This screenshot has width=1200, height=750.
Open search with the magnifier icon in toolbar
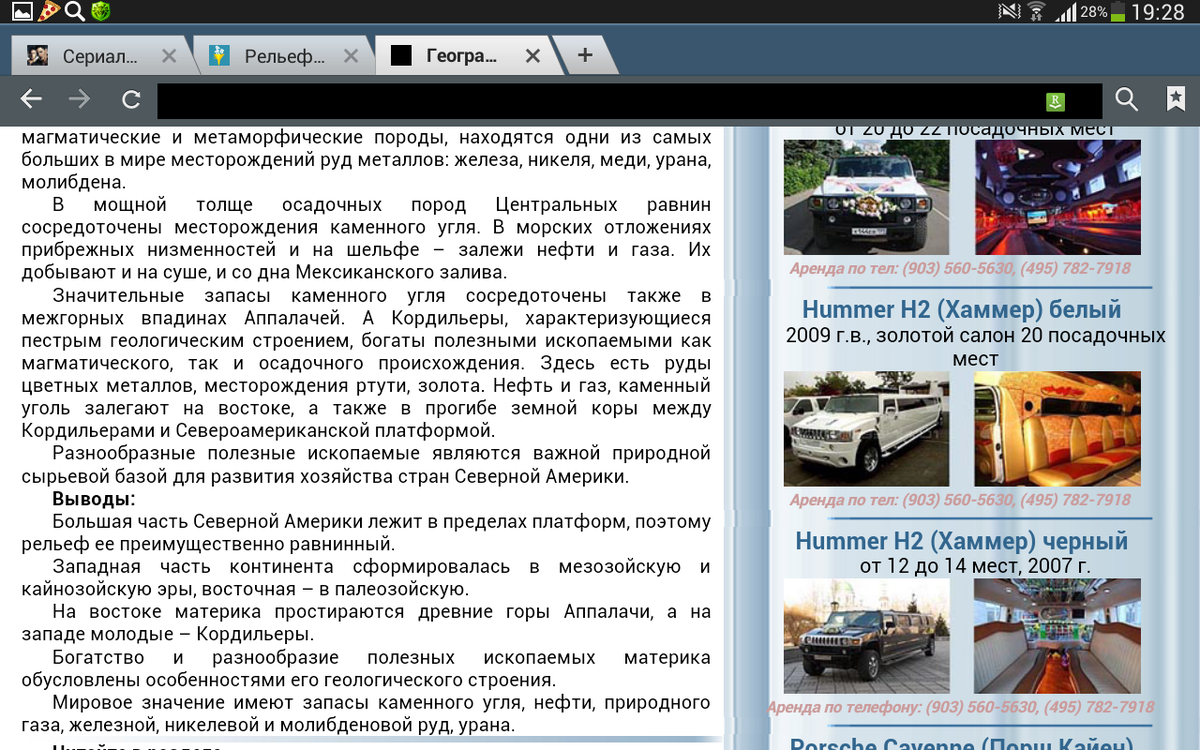[x=1127, y=98]
